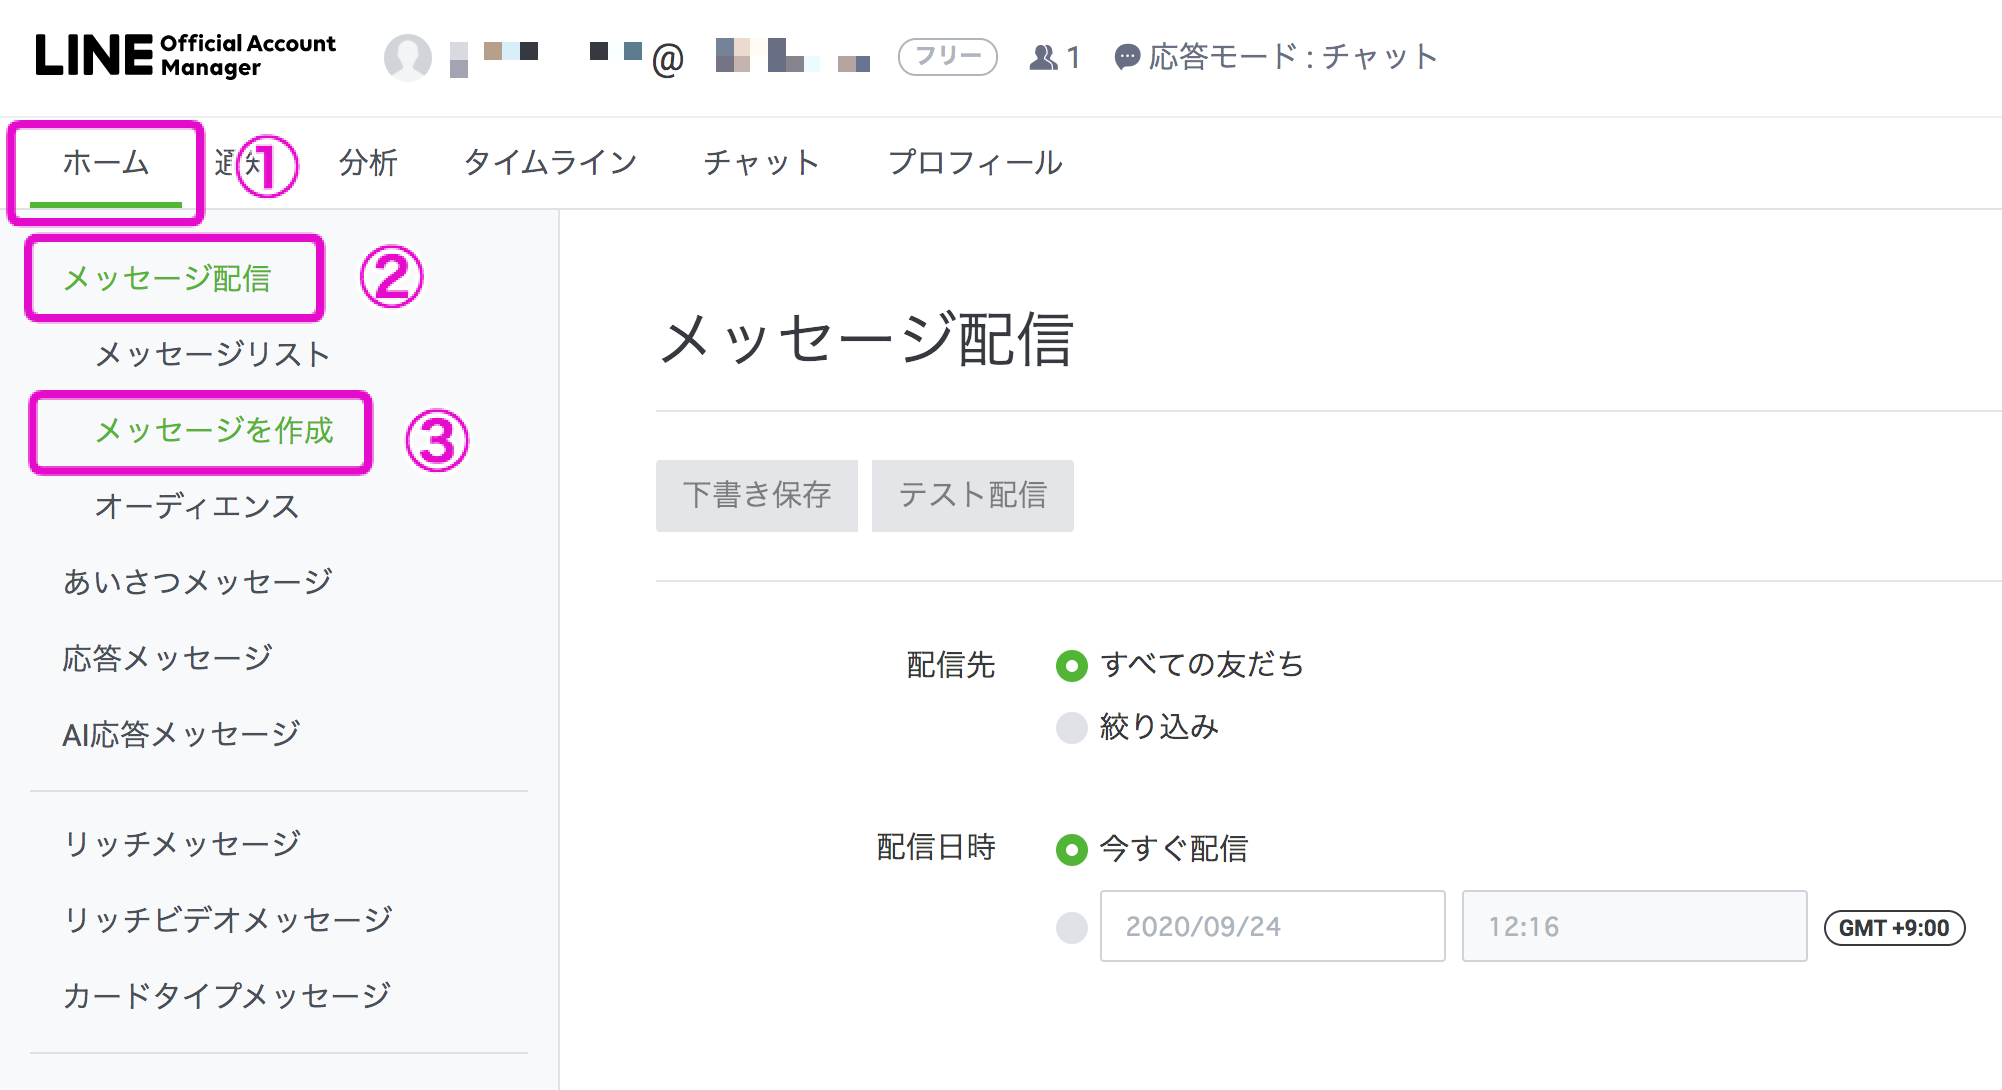Viewport: 2002px width, 1090px height.
Task: Click the LINE Official Account Manager logo
Action: (x=186, y=56)
